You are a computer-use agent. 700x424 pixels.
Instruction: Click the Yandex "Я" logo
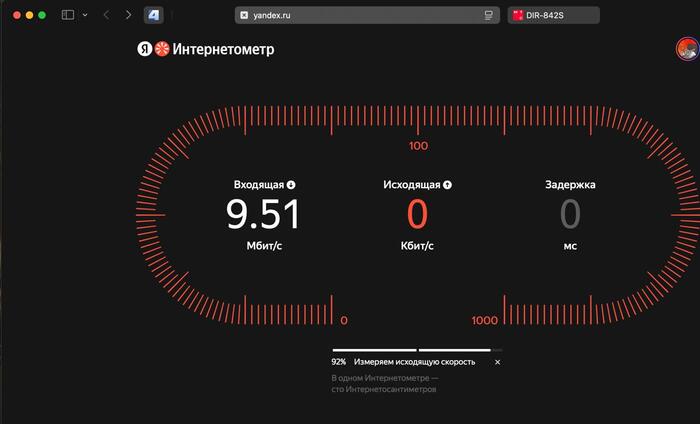144,49
